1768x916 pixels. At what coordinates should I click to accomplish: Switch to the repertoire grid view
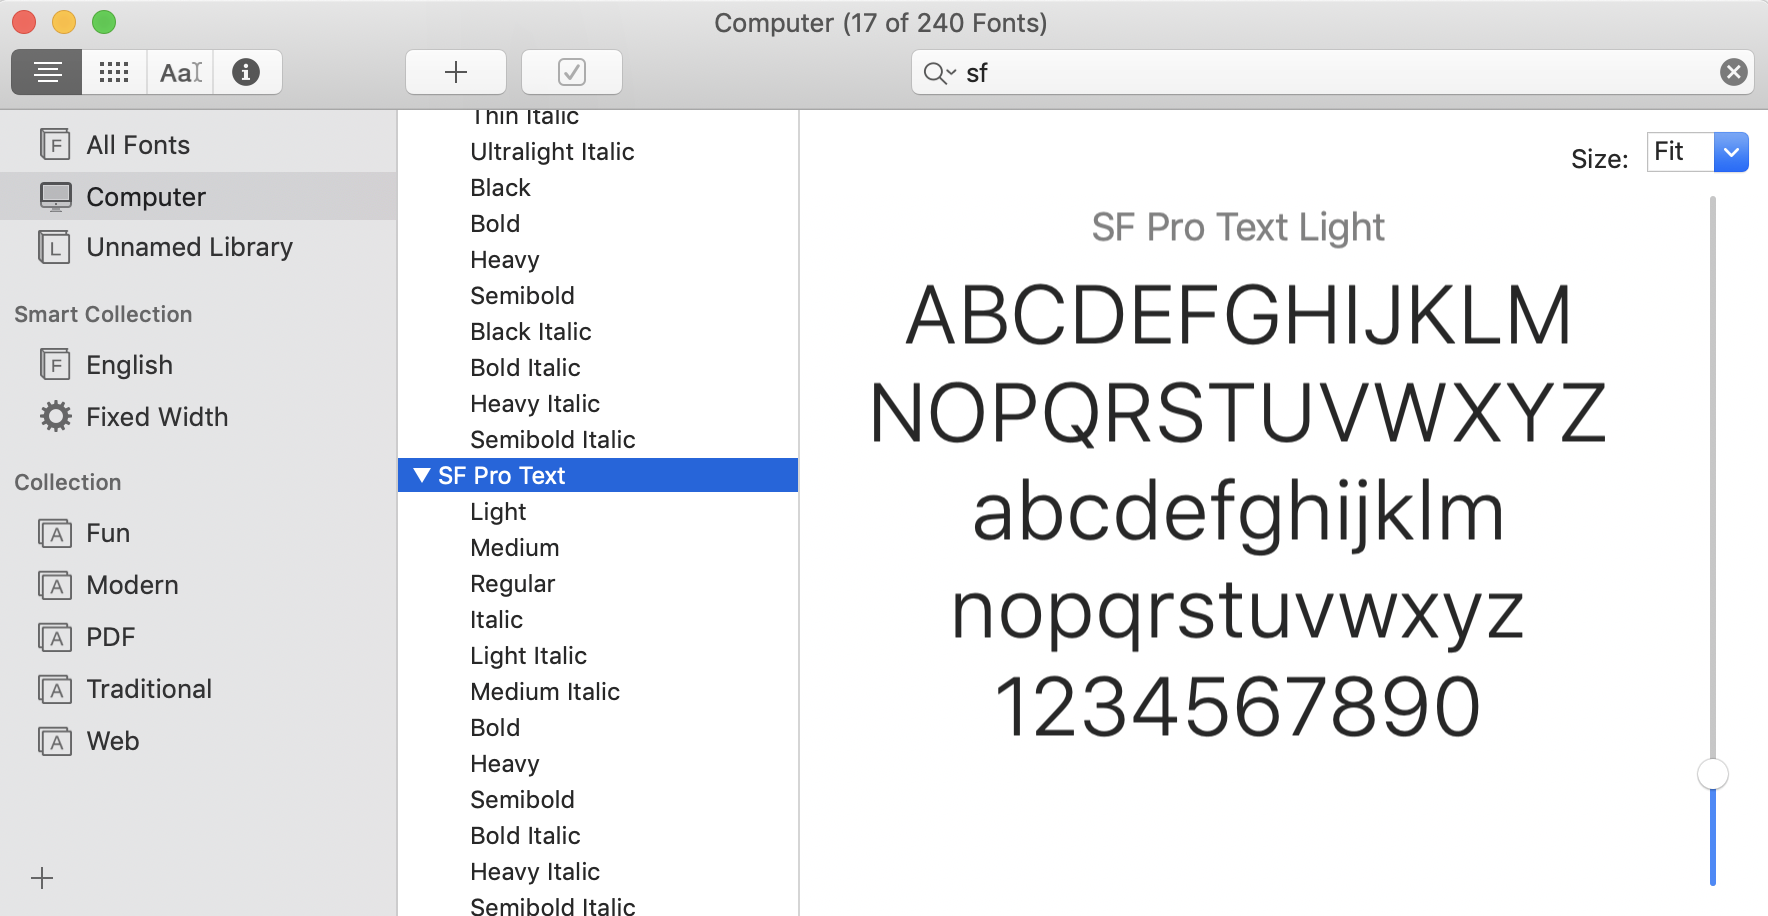coord(114,72)
